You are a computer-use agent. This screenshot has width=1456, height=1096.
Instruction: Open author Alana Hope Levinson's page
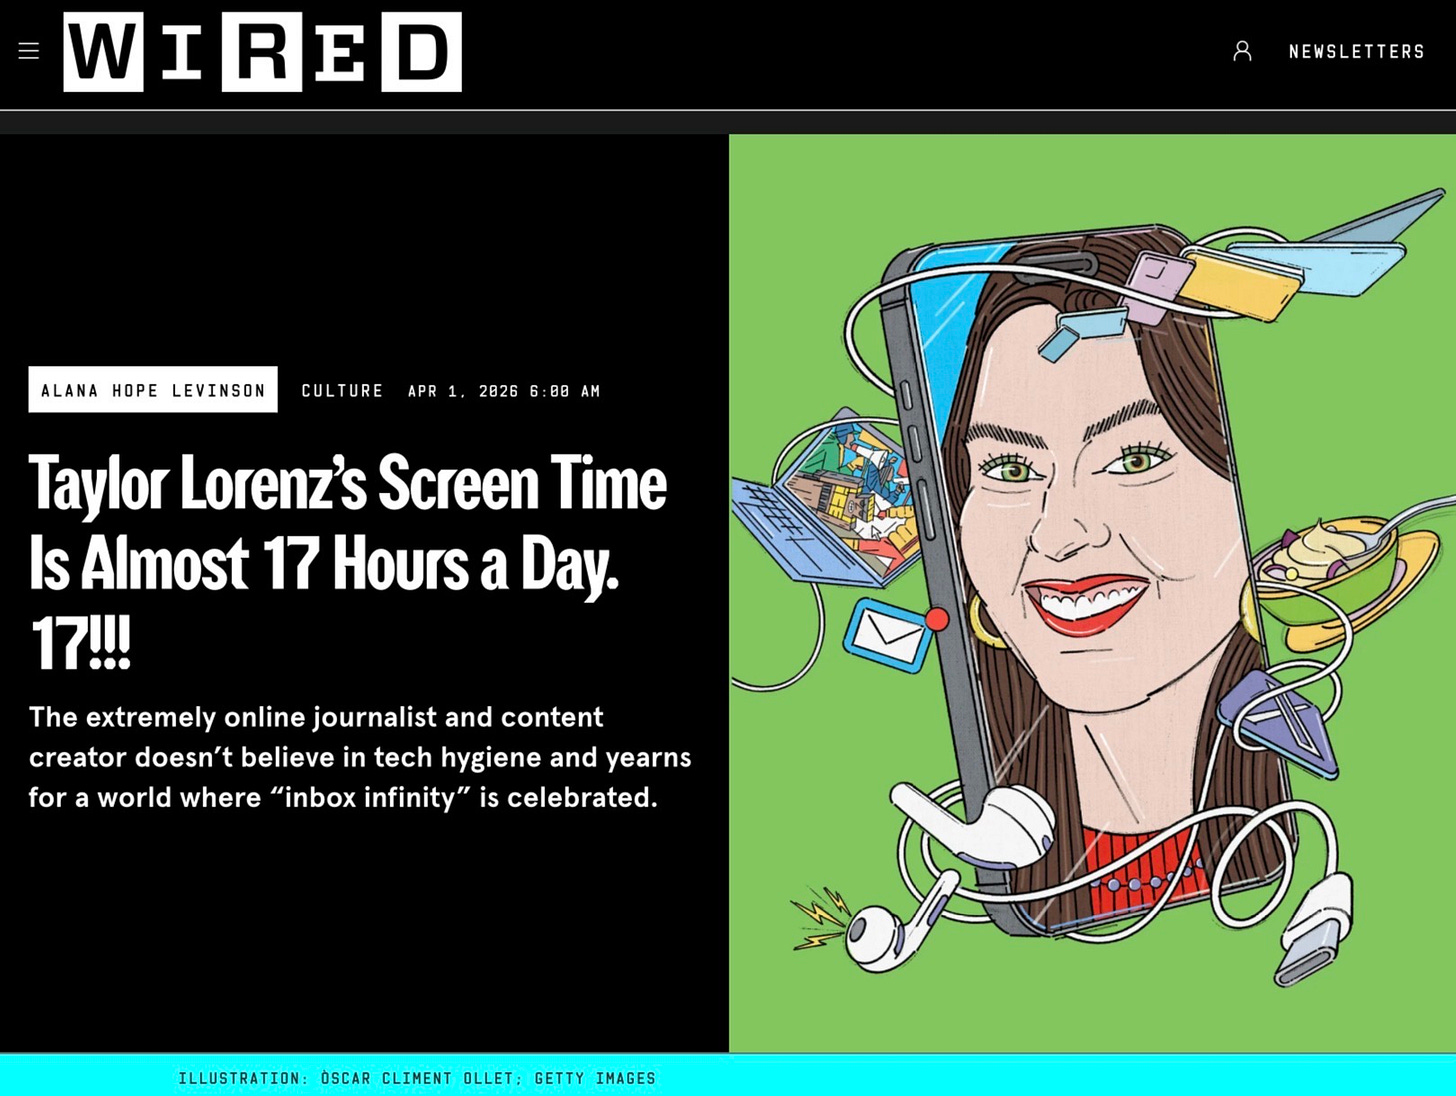153,390
